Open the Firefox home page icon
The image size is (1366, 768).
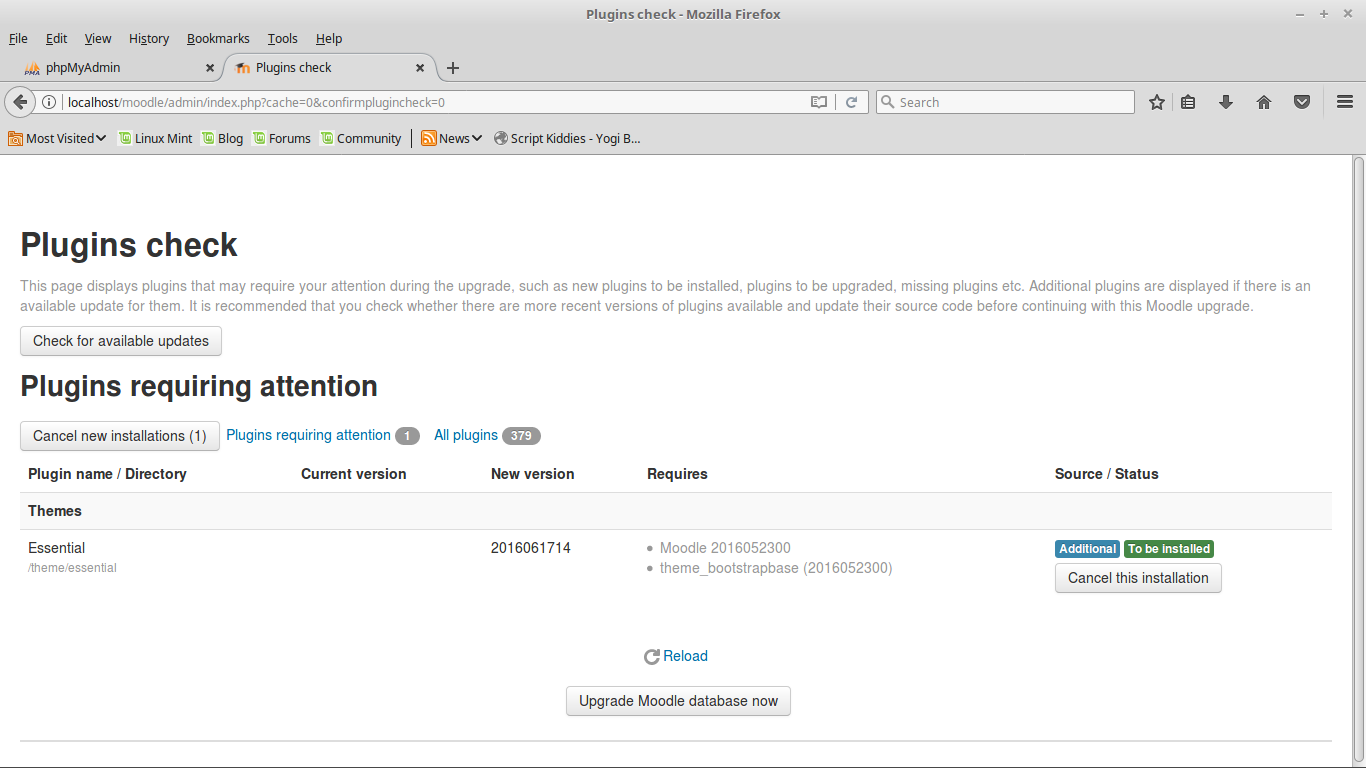(x=1263, y=101)
